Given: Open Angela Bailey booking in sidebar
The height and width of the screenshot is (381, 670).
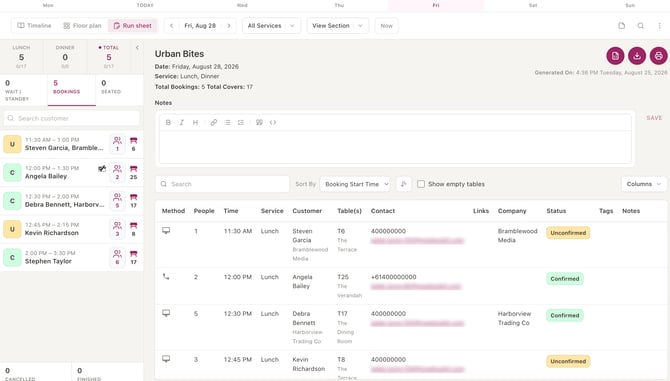Looking at the screenshot, I should click(x=72, y=172).
